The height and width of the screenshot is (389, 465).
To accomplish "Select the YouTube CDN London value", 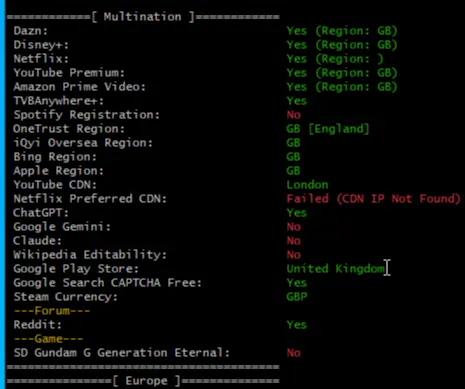I will pyautogui.click(x=307, y=185).
